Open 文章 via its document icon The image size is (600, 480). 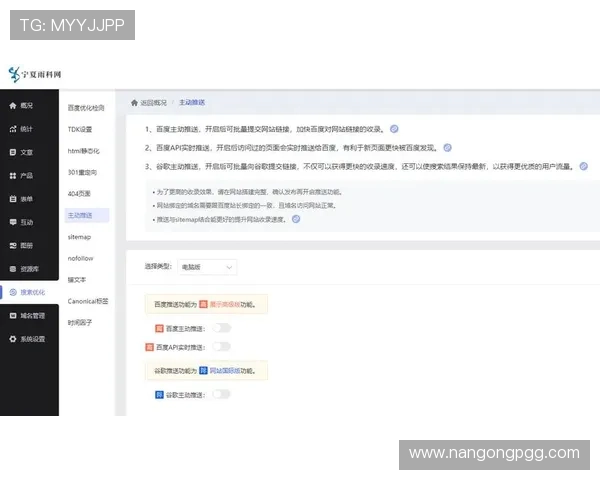point(13,152)
